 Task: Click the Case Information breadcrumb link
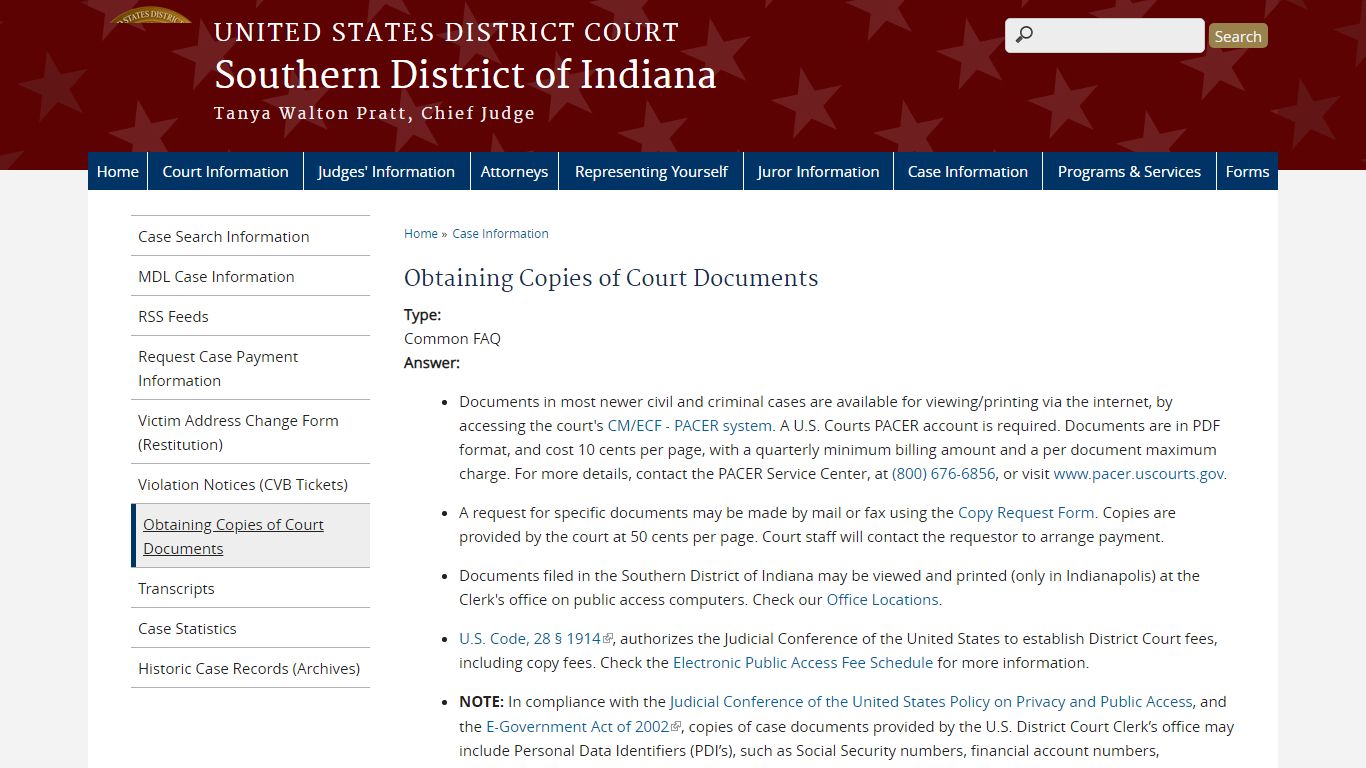click(500, 233)
